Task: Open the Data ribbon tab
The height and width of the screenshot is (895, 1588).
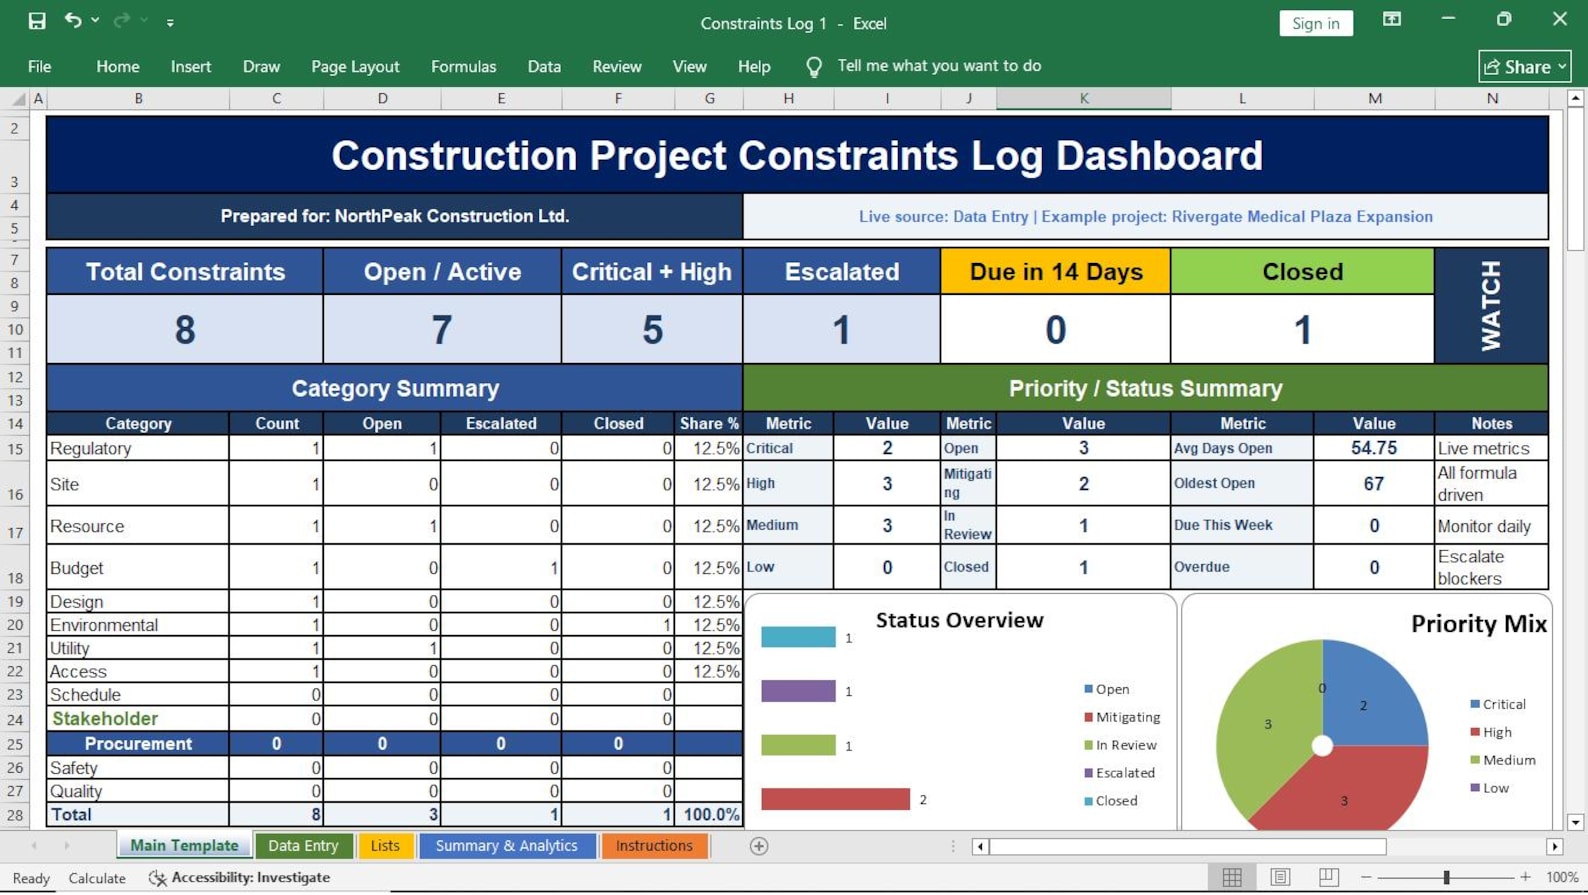Action: [544, 67]
